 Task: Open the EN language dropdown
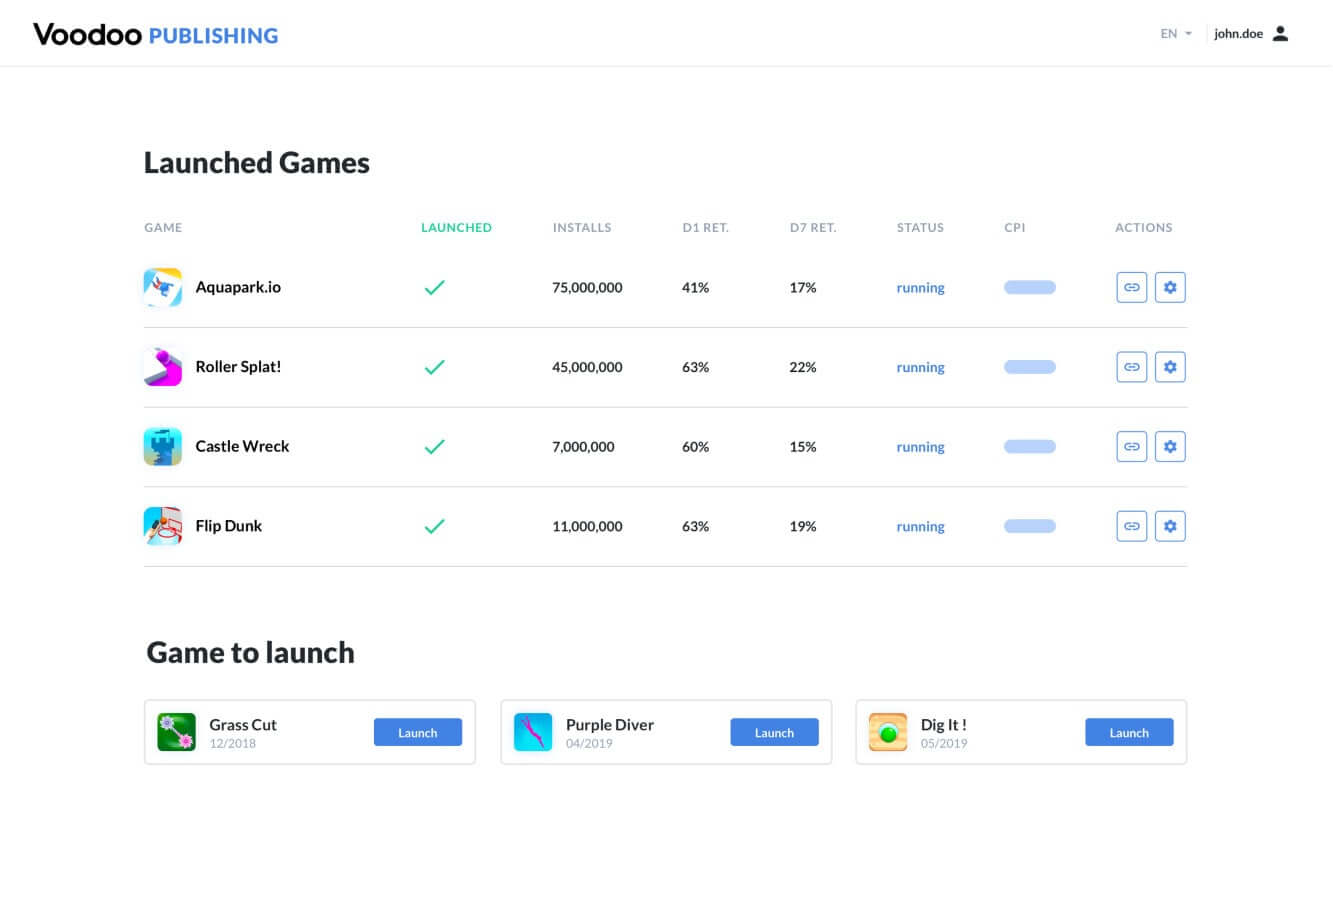[x=1176, y=33]
